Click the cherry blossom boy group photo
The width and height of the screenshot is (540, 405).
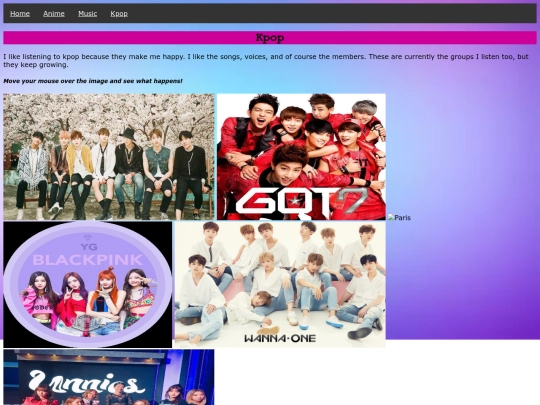click(x=109, y=157)
